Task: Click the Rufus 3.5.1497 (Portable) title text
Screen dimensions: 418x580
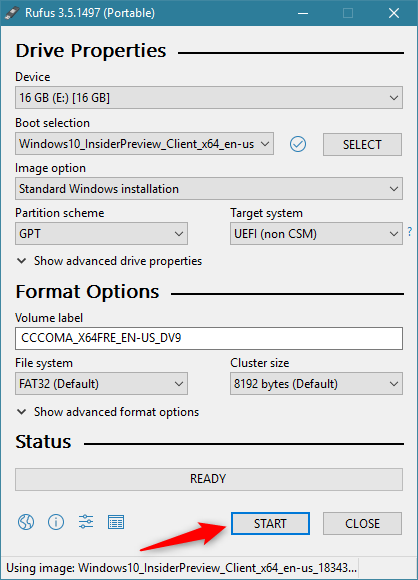Action: point(90,13)
